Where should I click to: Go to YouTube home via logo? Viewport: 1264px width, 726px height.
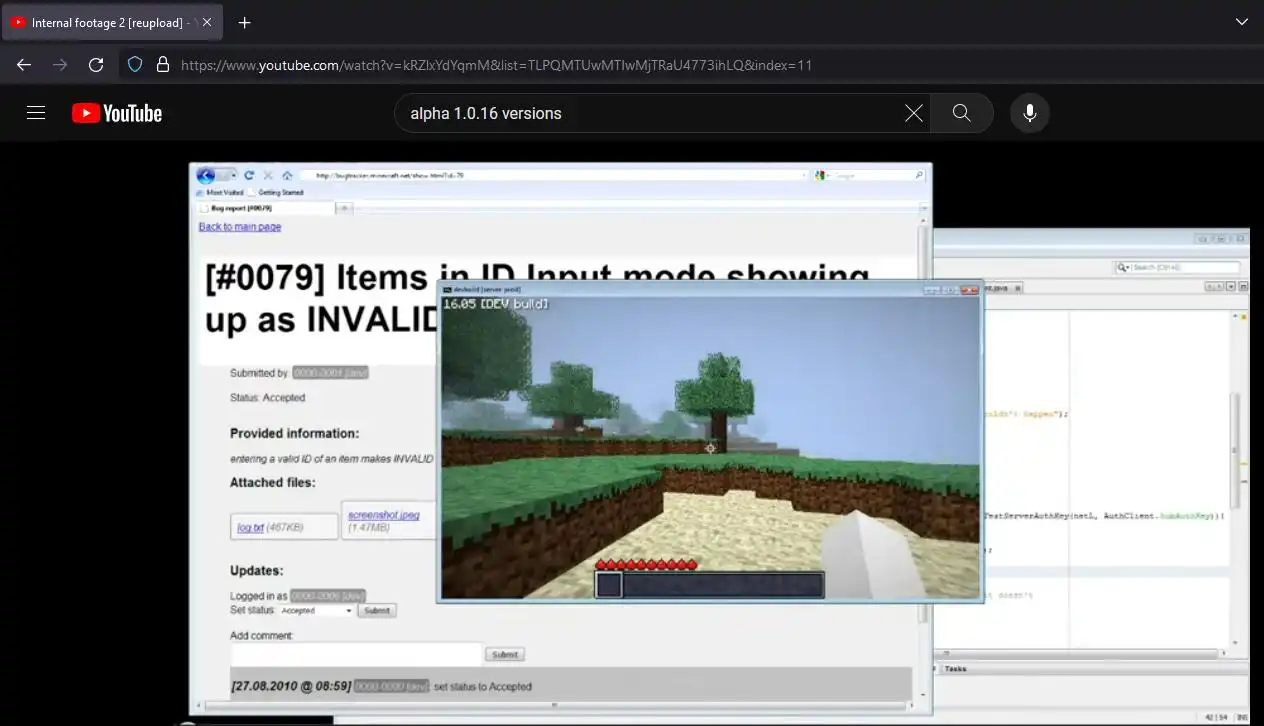pyautogui.click(x=117, y=113)
